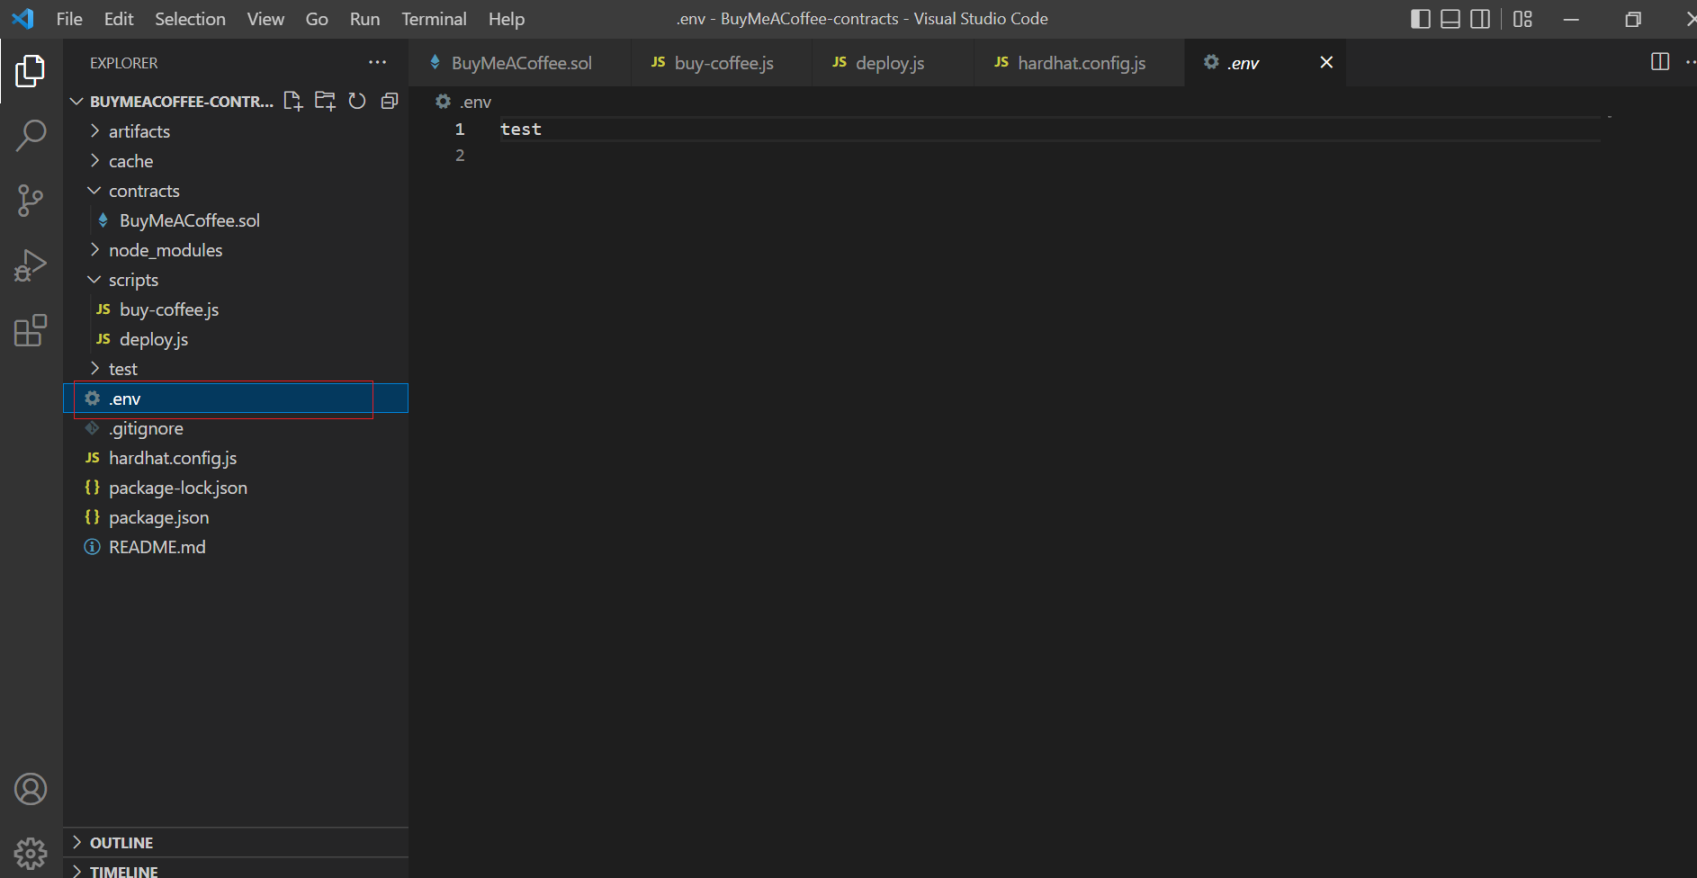
Task: Collapse all folders in Explorer
Action: pyautogui.click(x=389, y=101)
